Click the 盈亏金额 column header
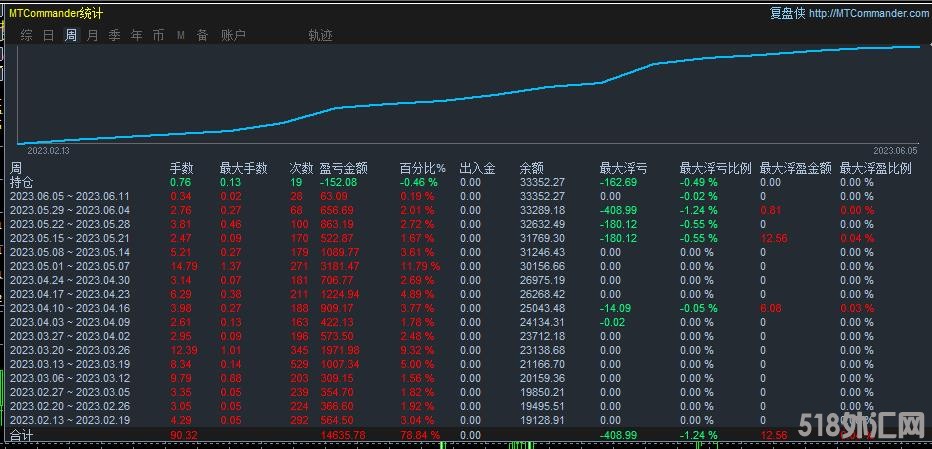The height and width of the screenshot is (449, 932). (343, 169)
